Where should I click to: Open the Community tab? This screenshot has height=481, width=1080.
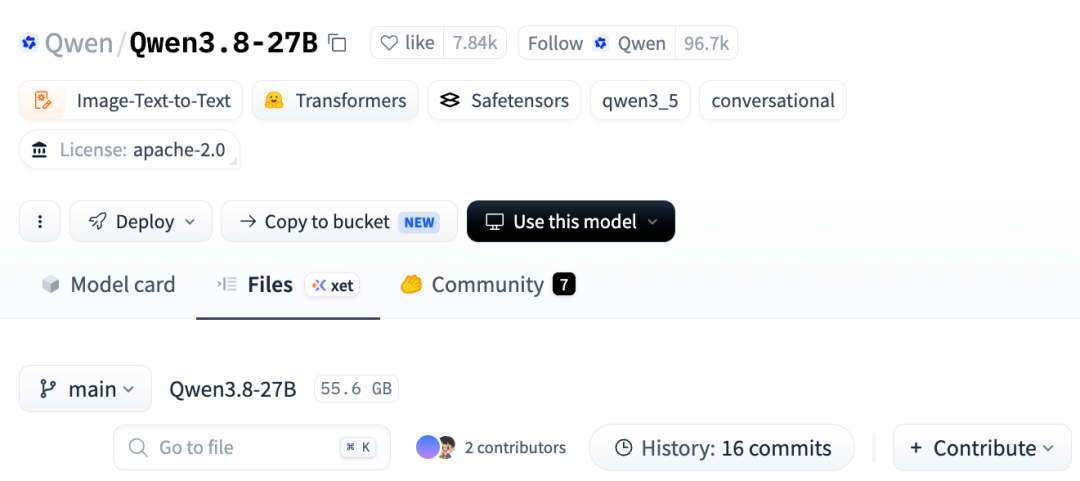pos(488,285)
